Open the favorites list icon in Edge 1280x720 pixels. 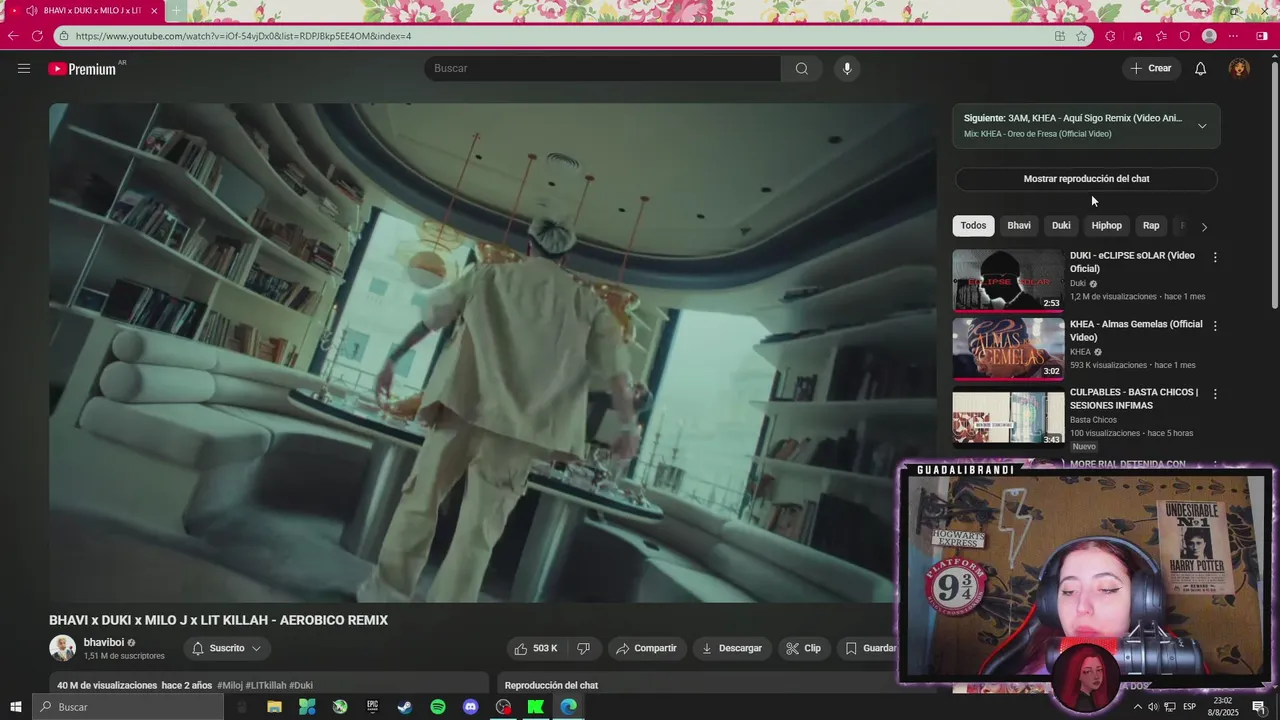click(x=1161, y=36)
